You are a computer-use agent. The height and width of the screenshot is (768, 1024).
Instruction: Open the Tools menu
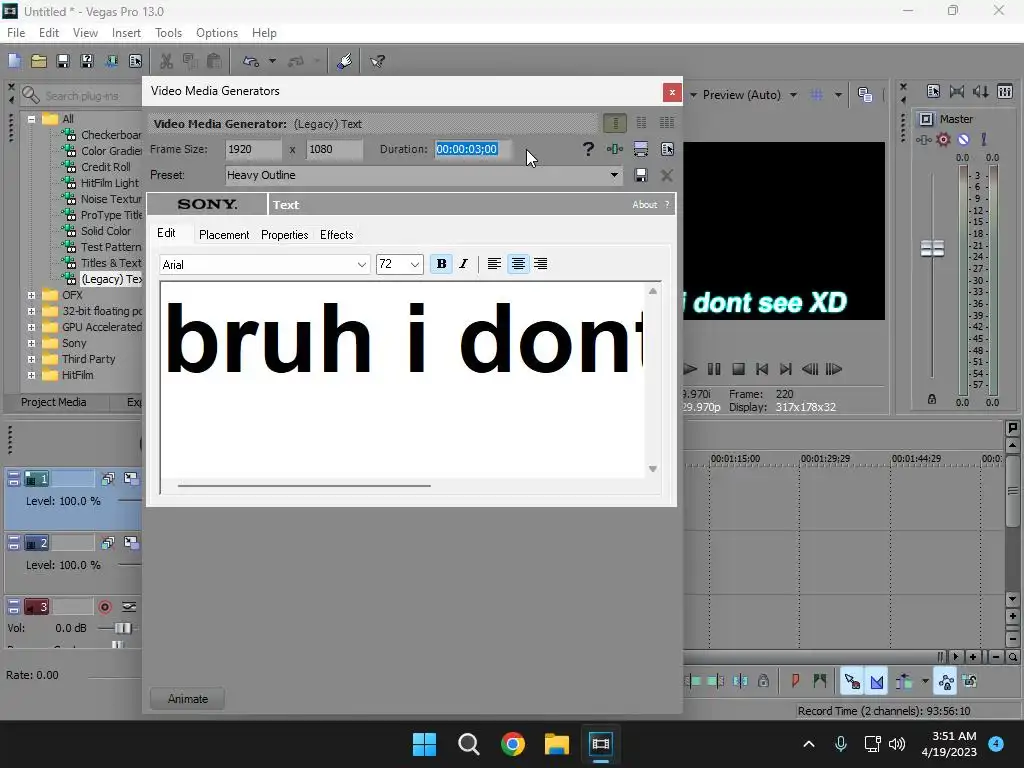168,33
